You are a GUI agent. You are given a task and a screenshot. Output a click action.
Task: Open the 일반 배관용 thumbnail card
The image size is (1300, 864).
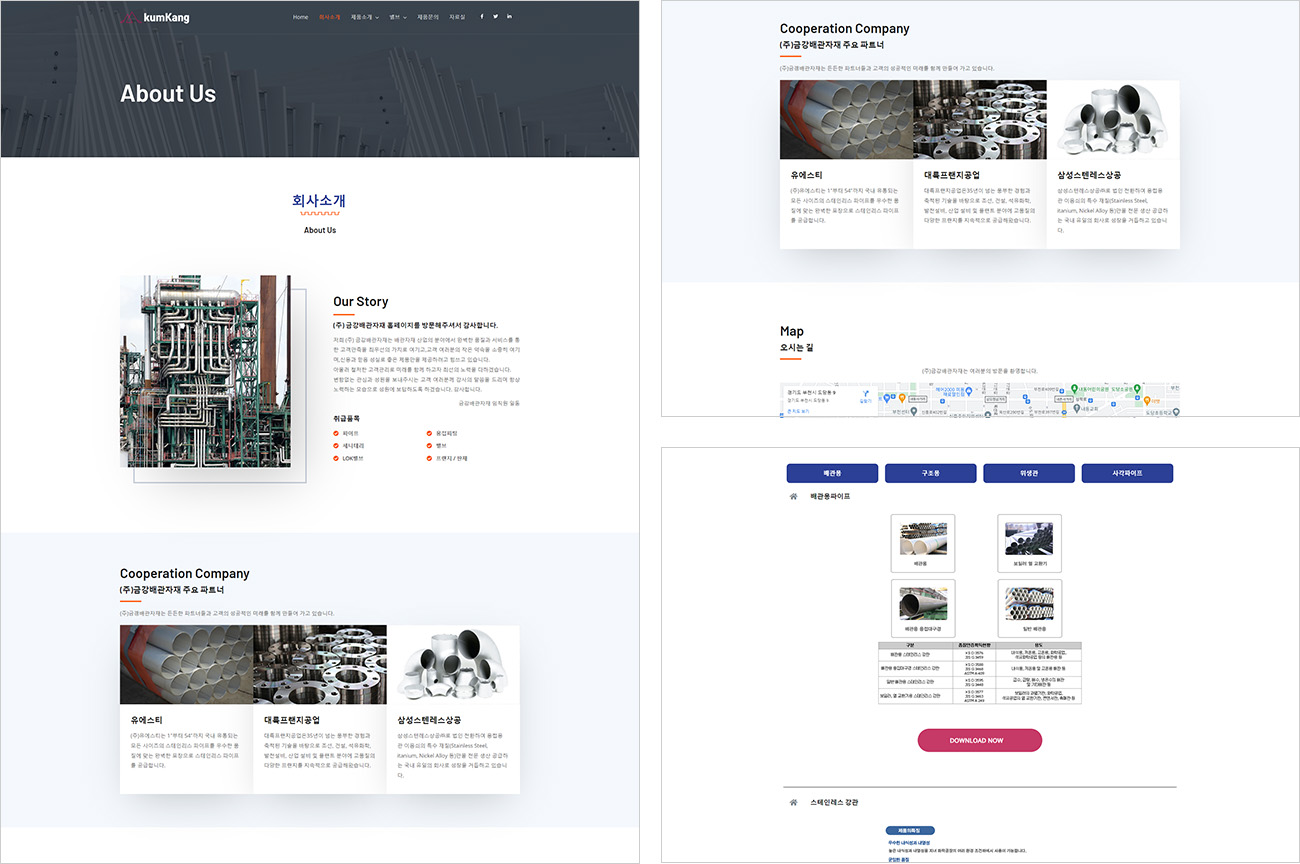coord(1029,608)
